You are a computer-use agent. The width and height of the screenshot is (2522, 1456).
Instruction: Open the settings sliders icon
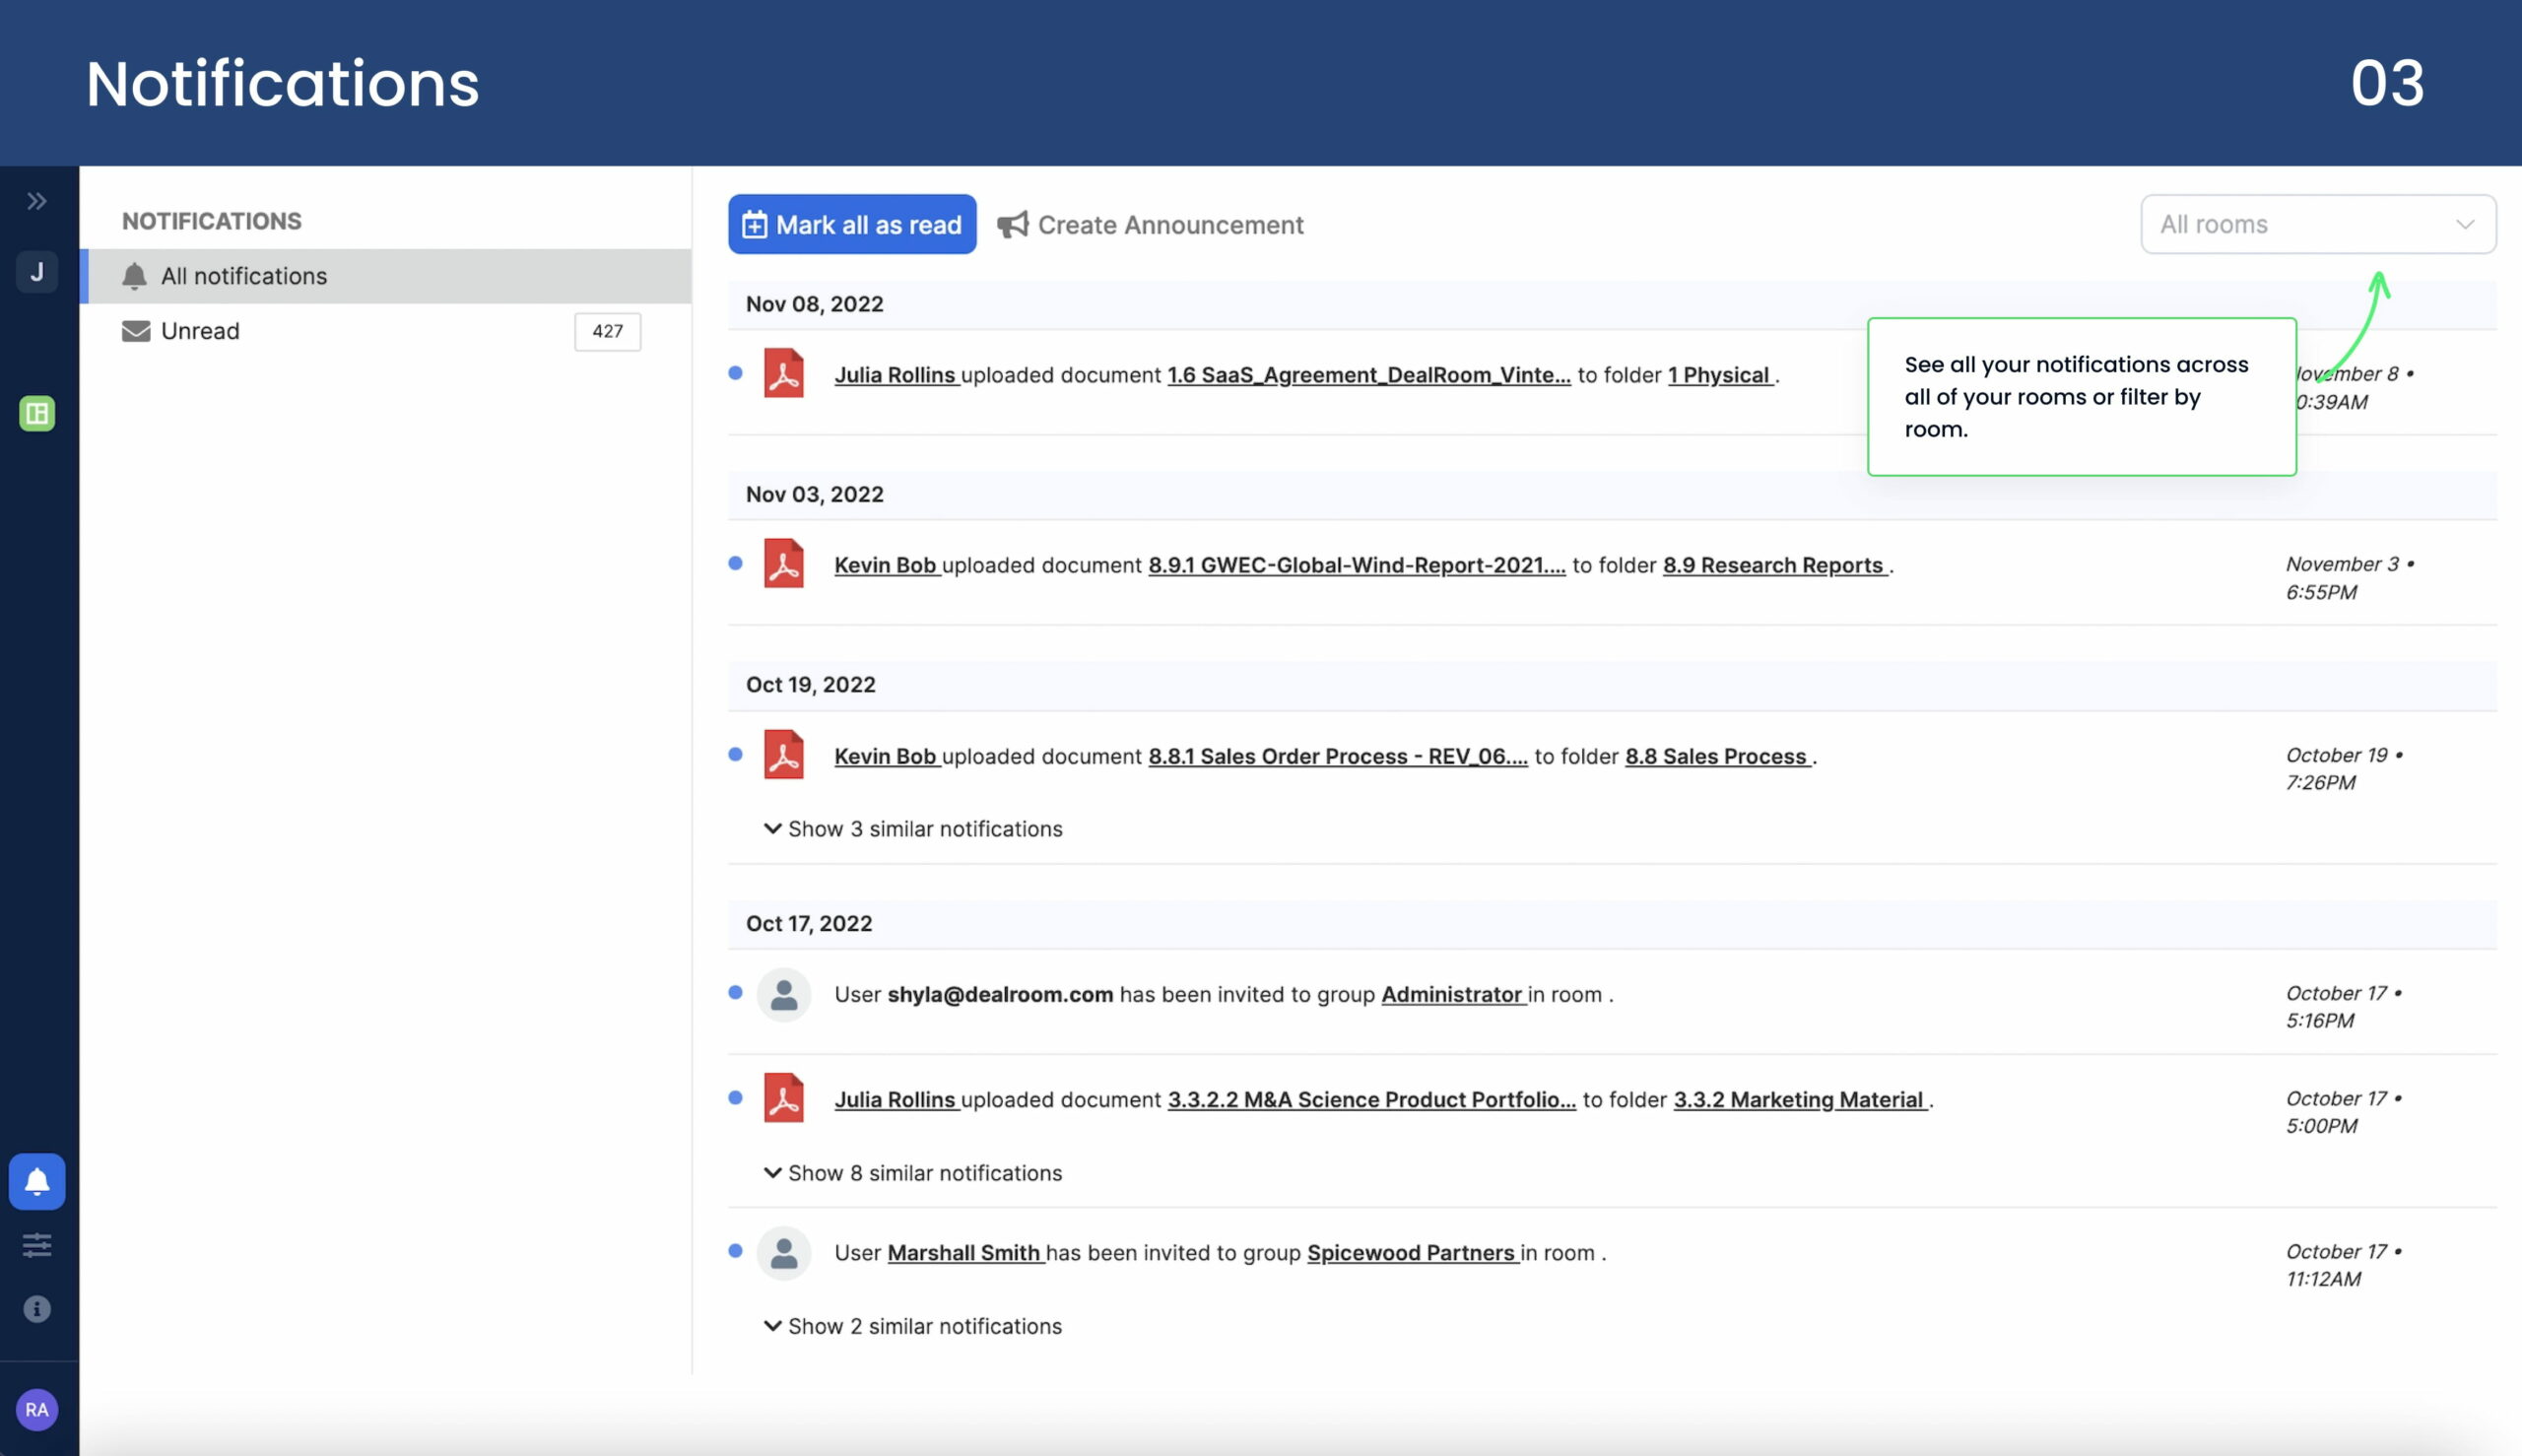[x=37, y=1245]
